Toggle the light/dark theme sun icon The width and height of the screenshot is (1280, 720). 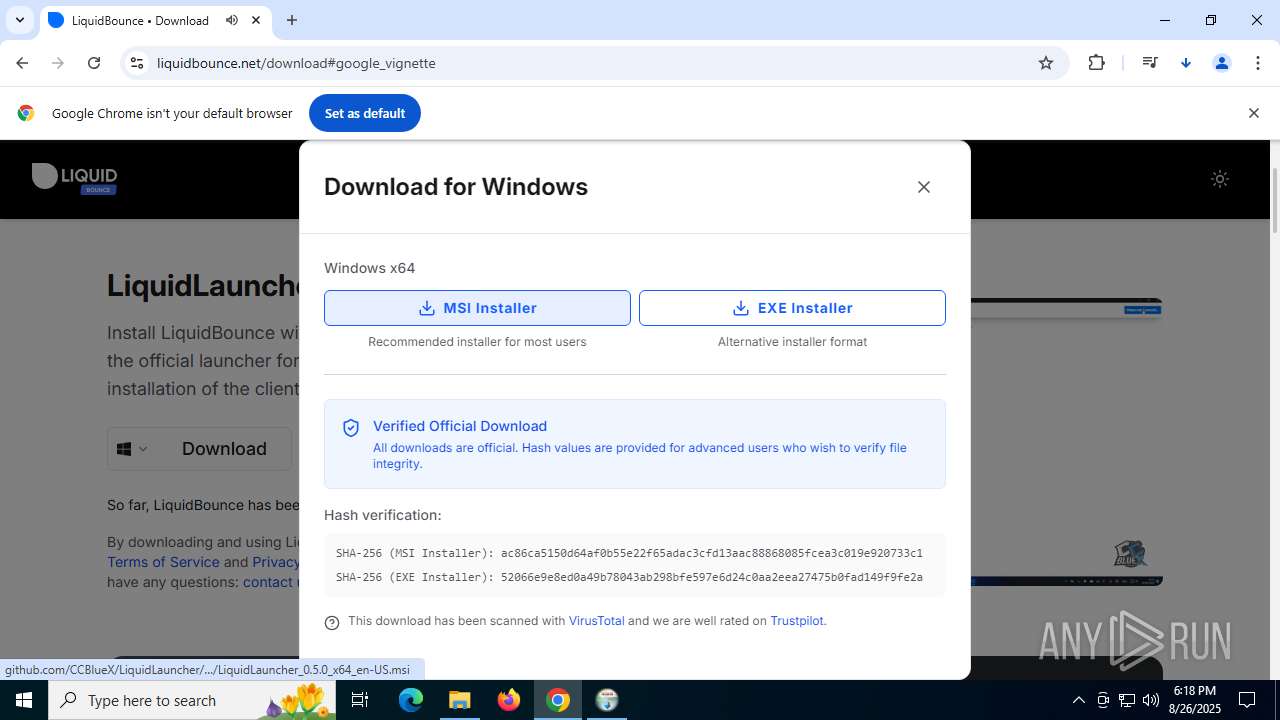pos(1220,179)
